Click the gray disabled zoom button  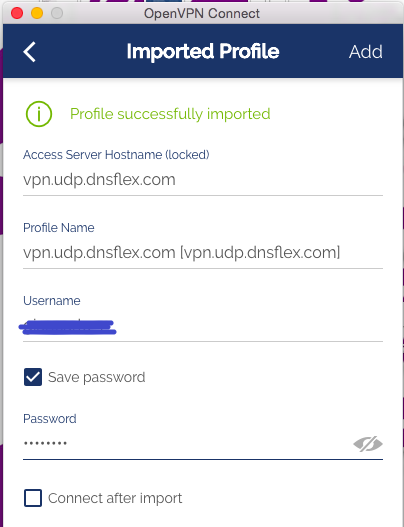click(57, 13)
